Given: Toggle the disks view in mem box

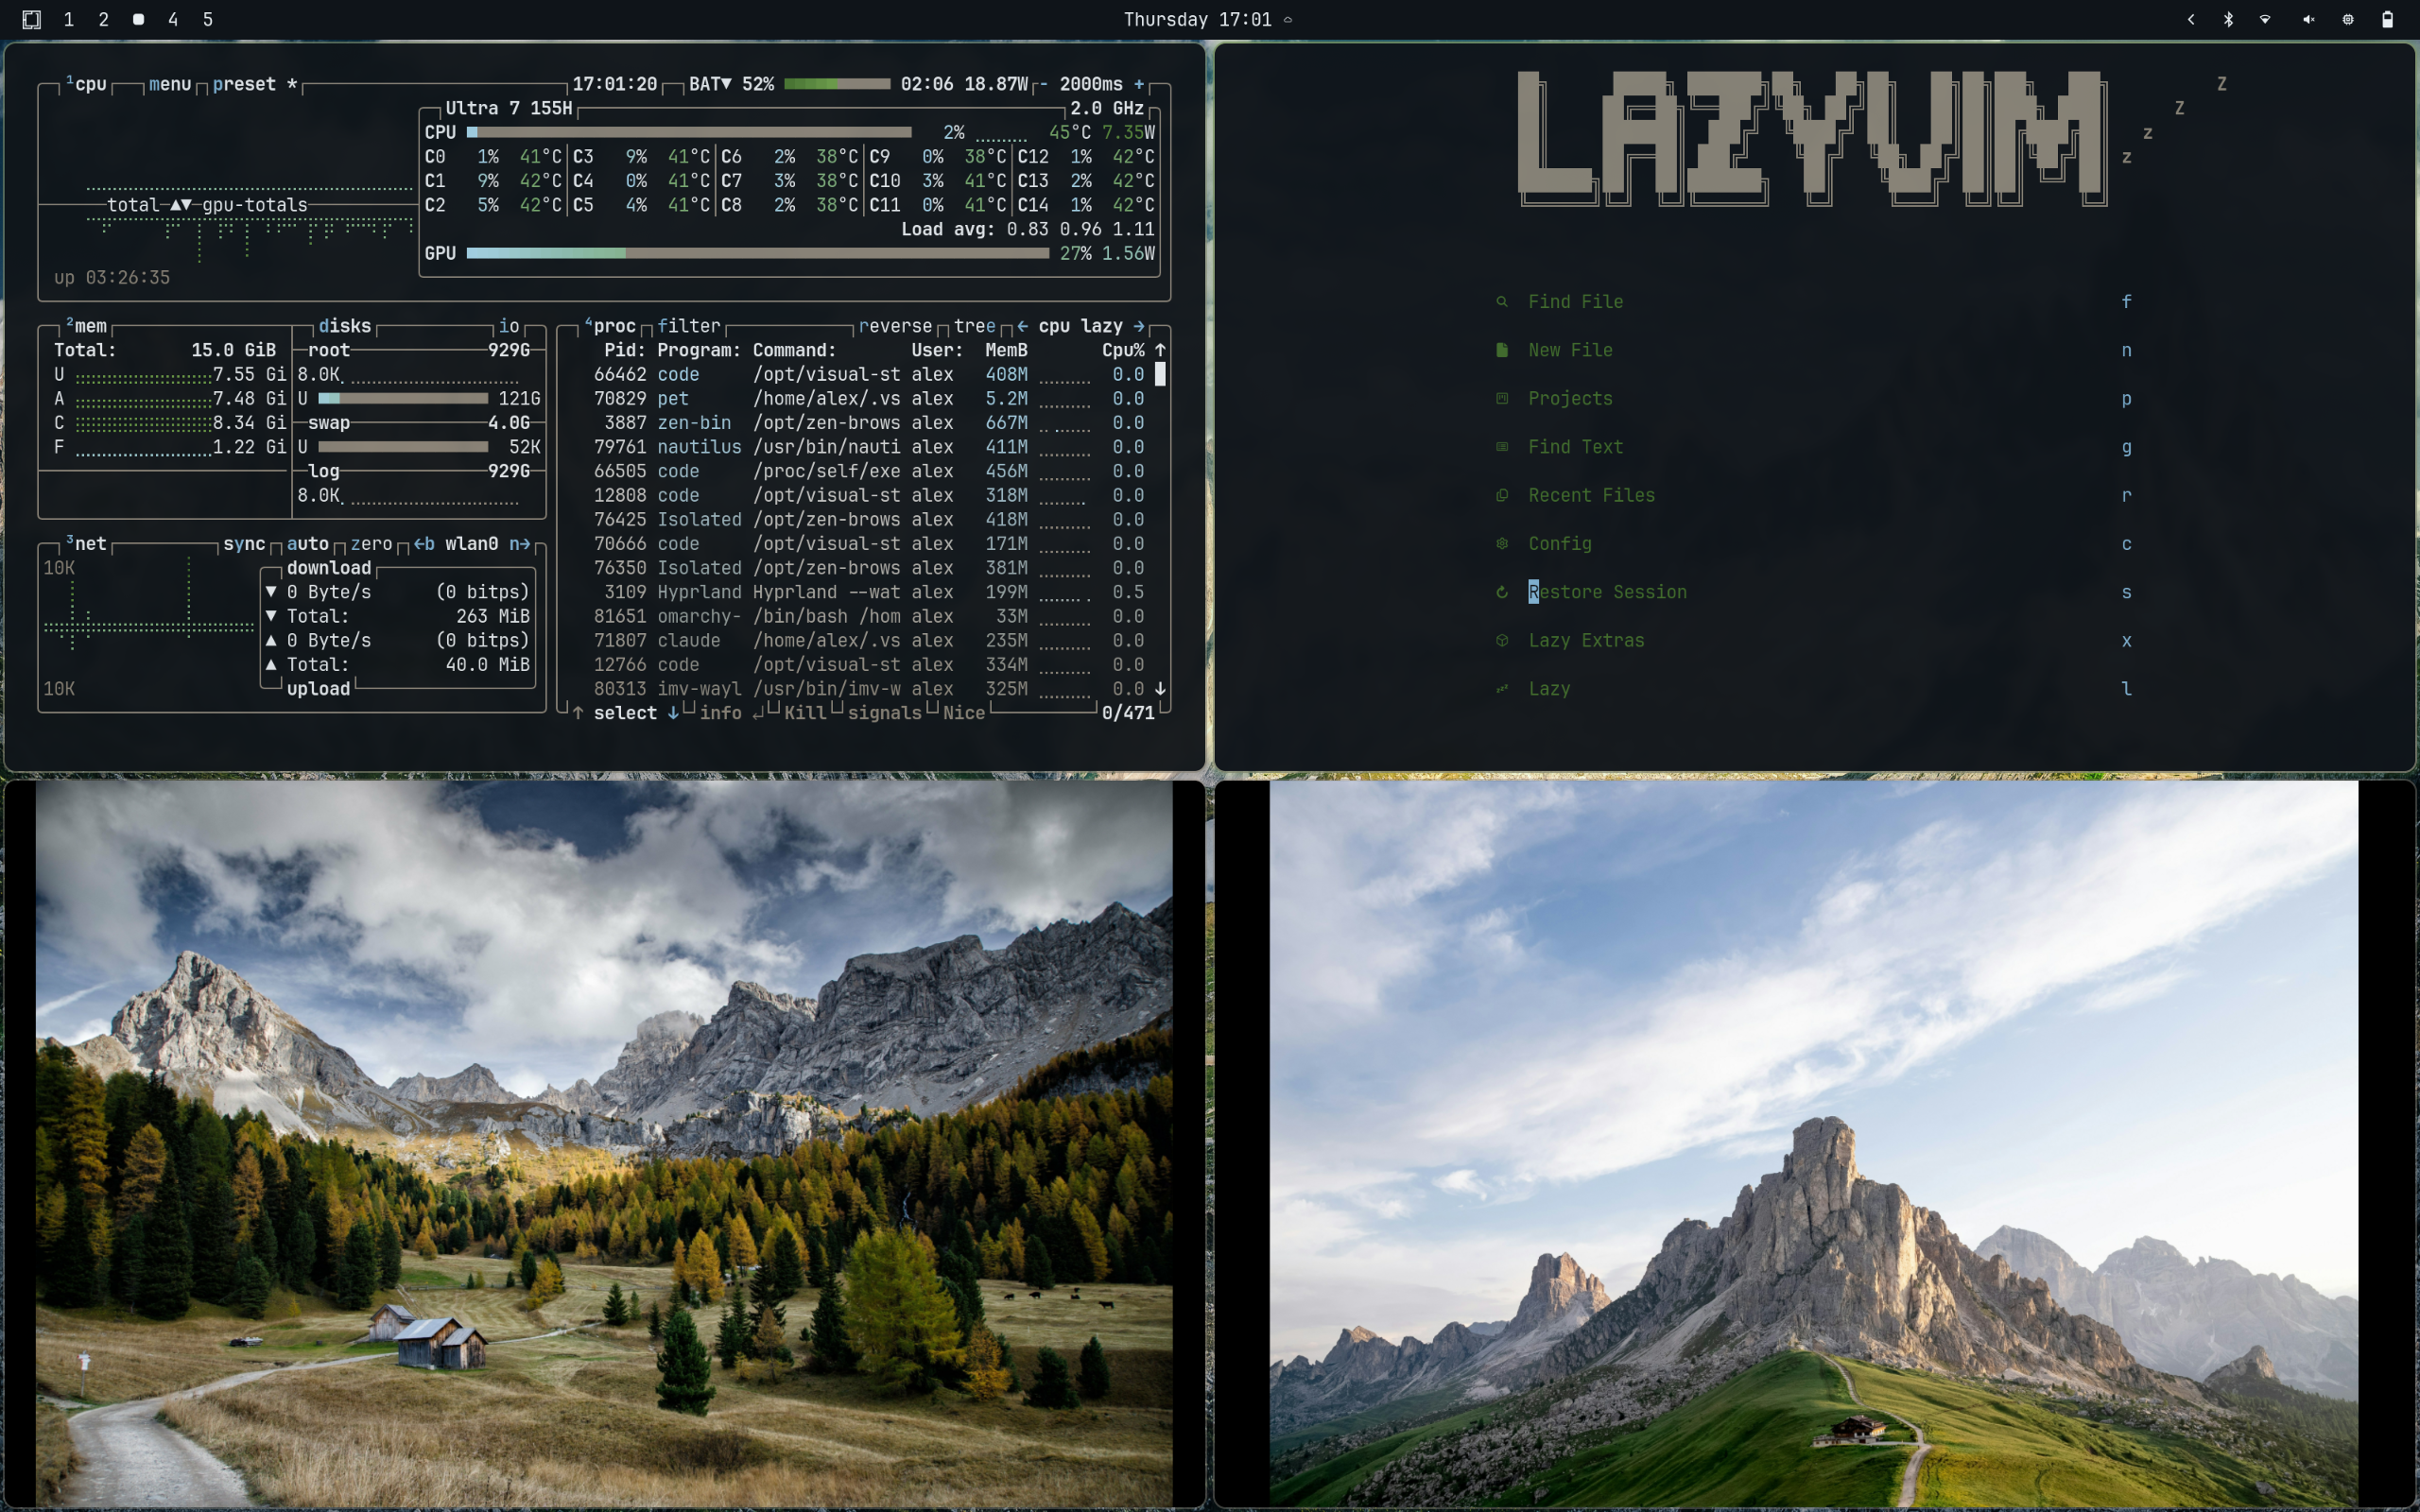Looking at the screenshot, I should [344, 326].
